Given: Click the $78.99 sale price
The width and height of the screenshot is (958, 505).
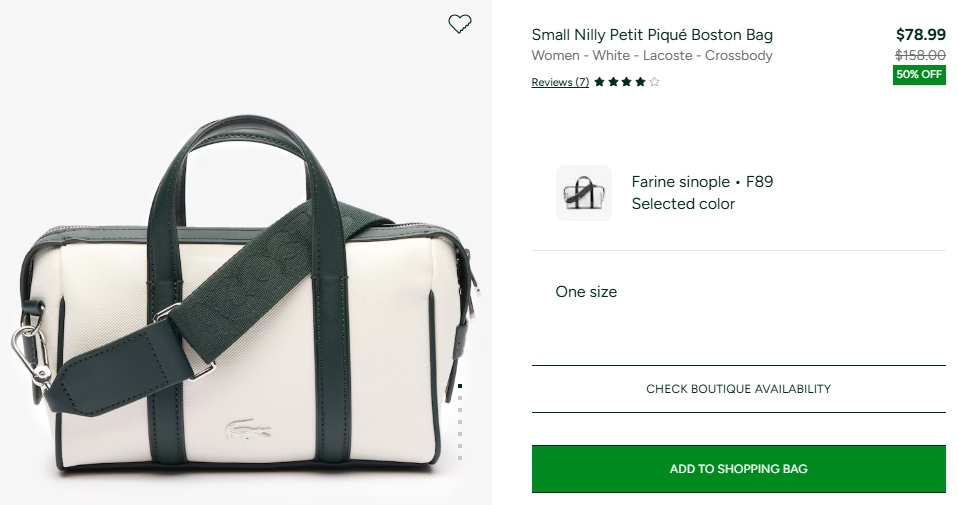Looking at the screenshot, I should tap(920, 35).
